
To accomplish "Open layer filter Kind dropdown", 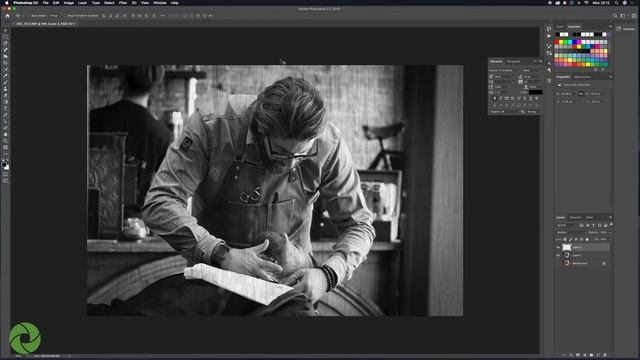I will pyautogui.click(x=567, y=225).
